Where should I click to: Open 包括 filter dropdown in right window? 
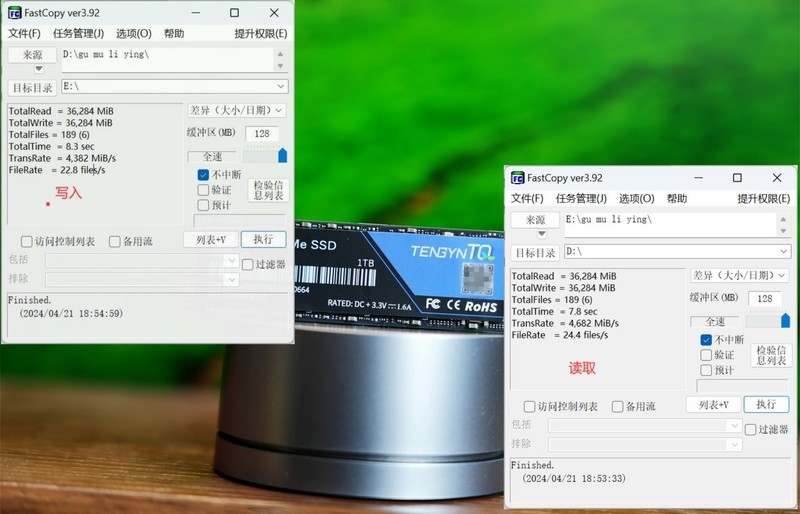tap(734, 425)
